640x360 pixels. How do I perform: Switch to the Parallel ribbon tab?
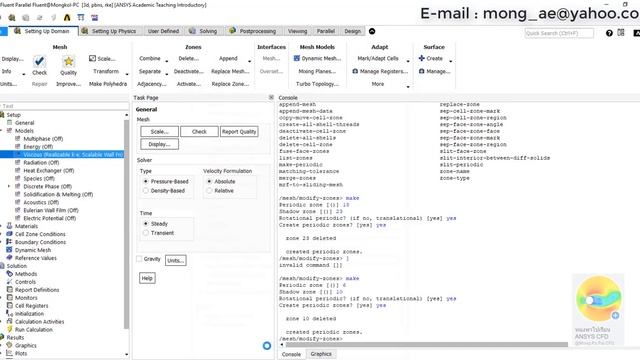click(x=326, y=31)
